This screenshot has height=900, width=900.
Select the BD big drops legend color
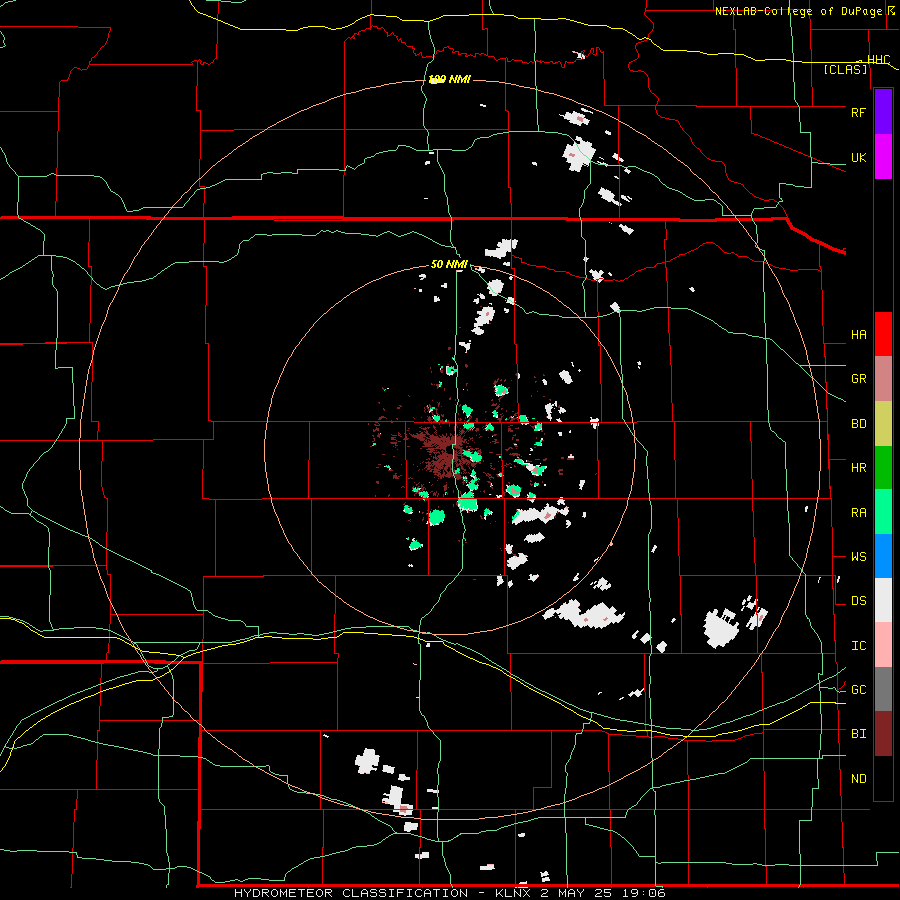click(883, 424)
